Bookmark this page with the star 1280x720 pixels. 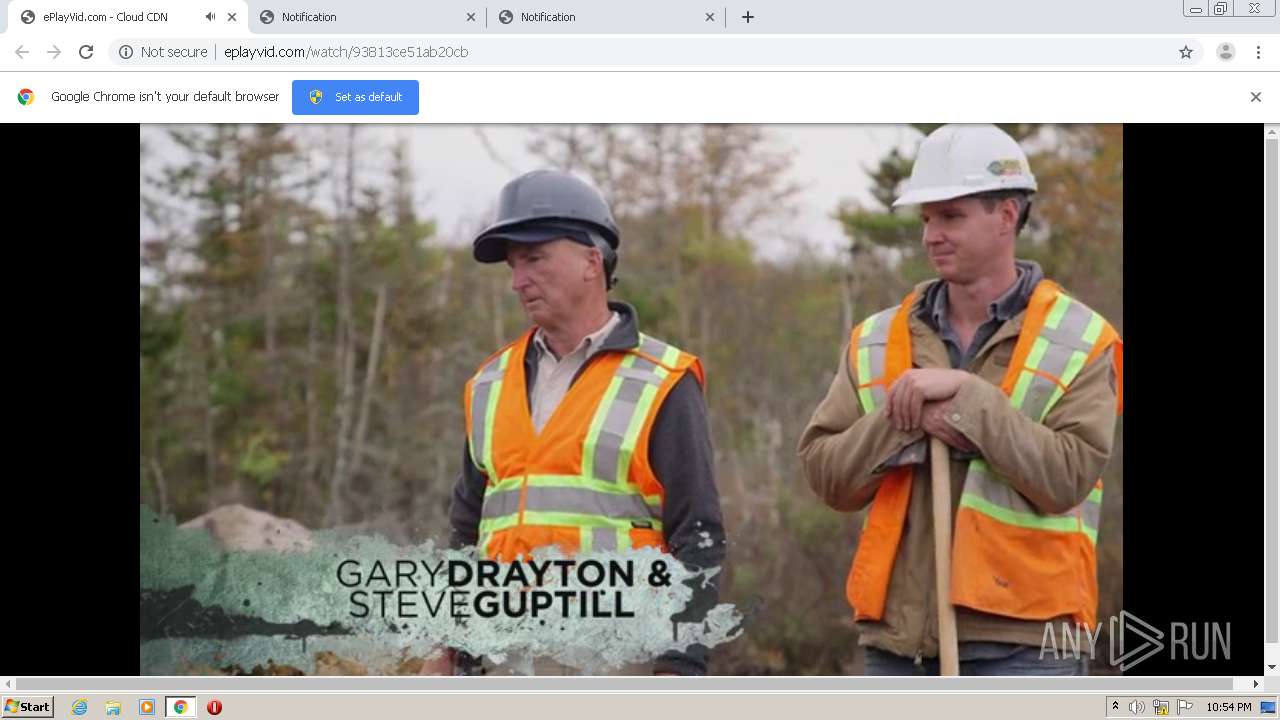point(1186,52)
